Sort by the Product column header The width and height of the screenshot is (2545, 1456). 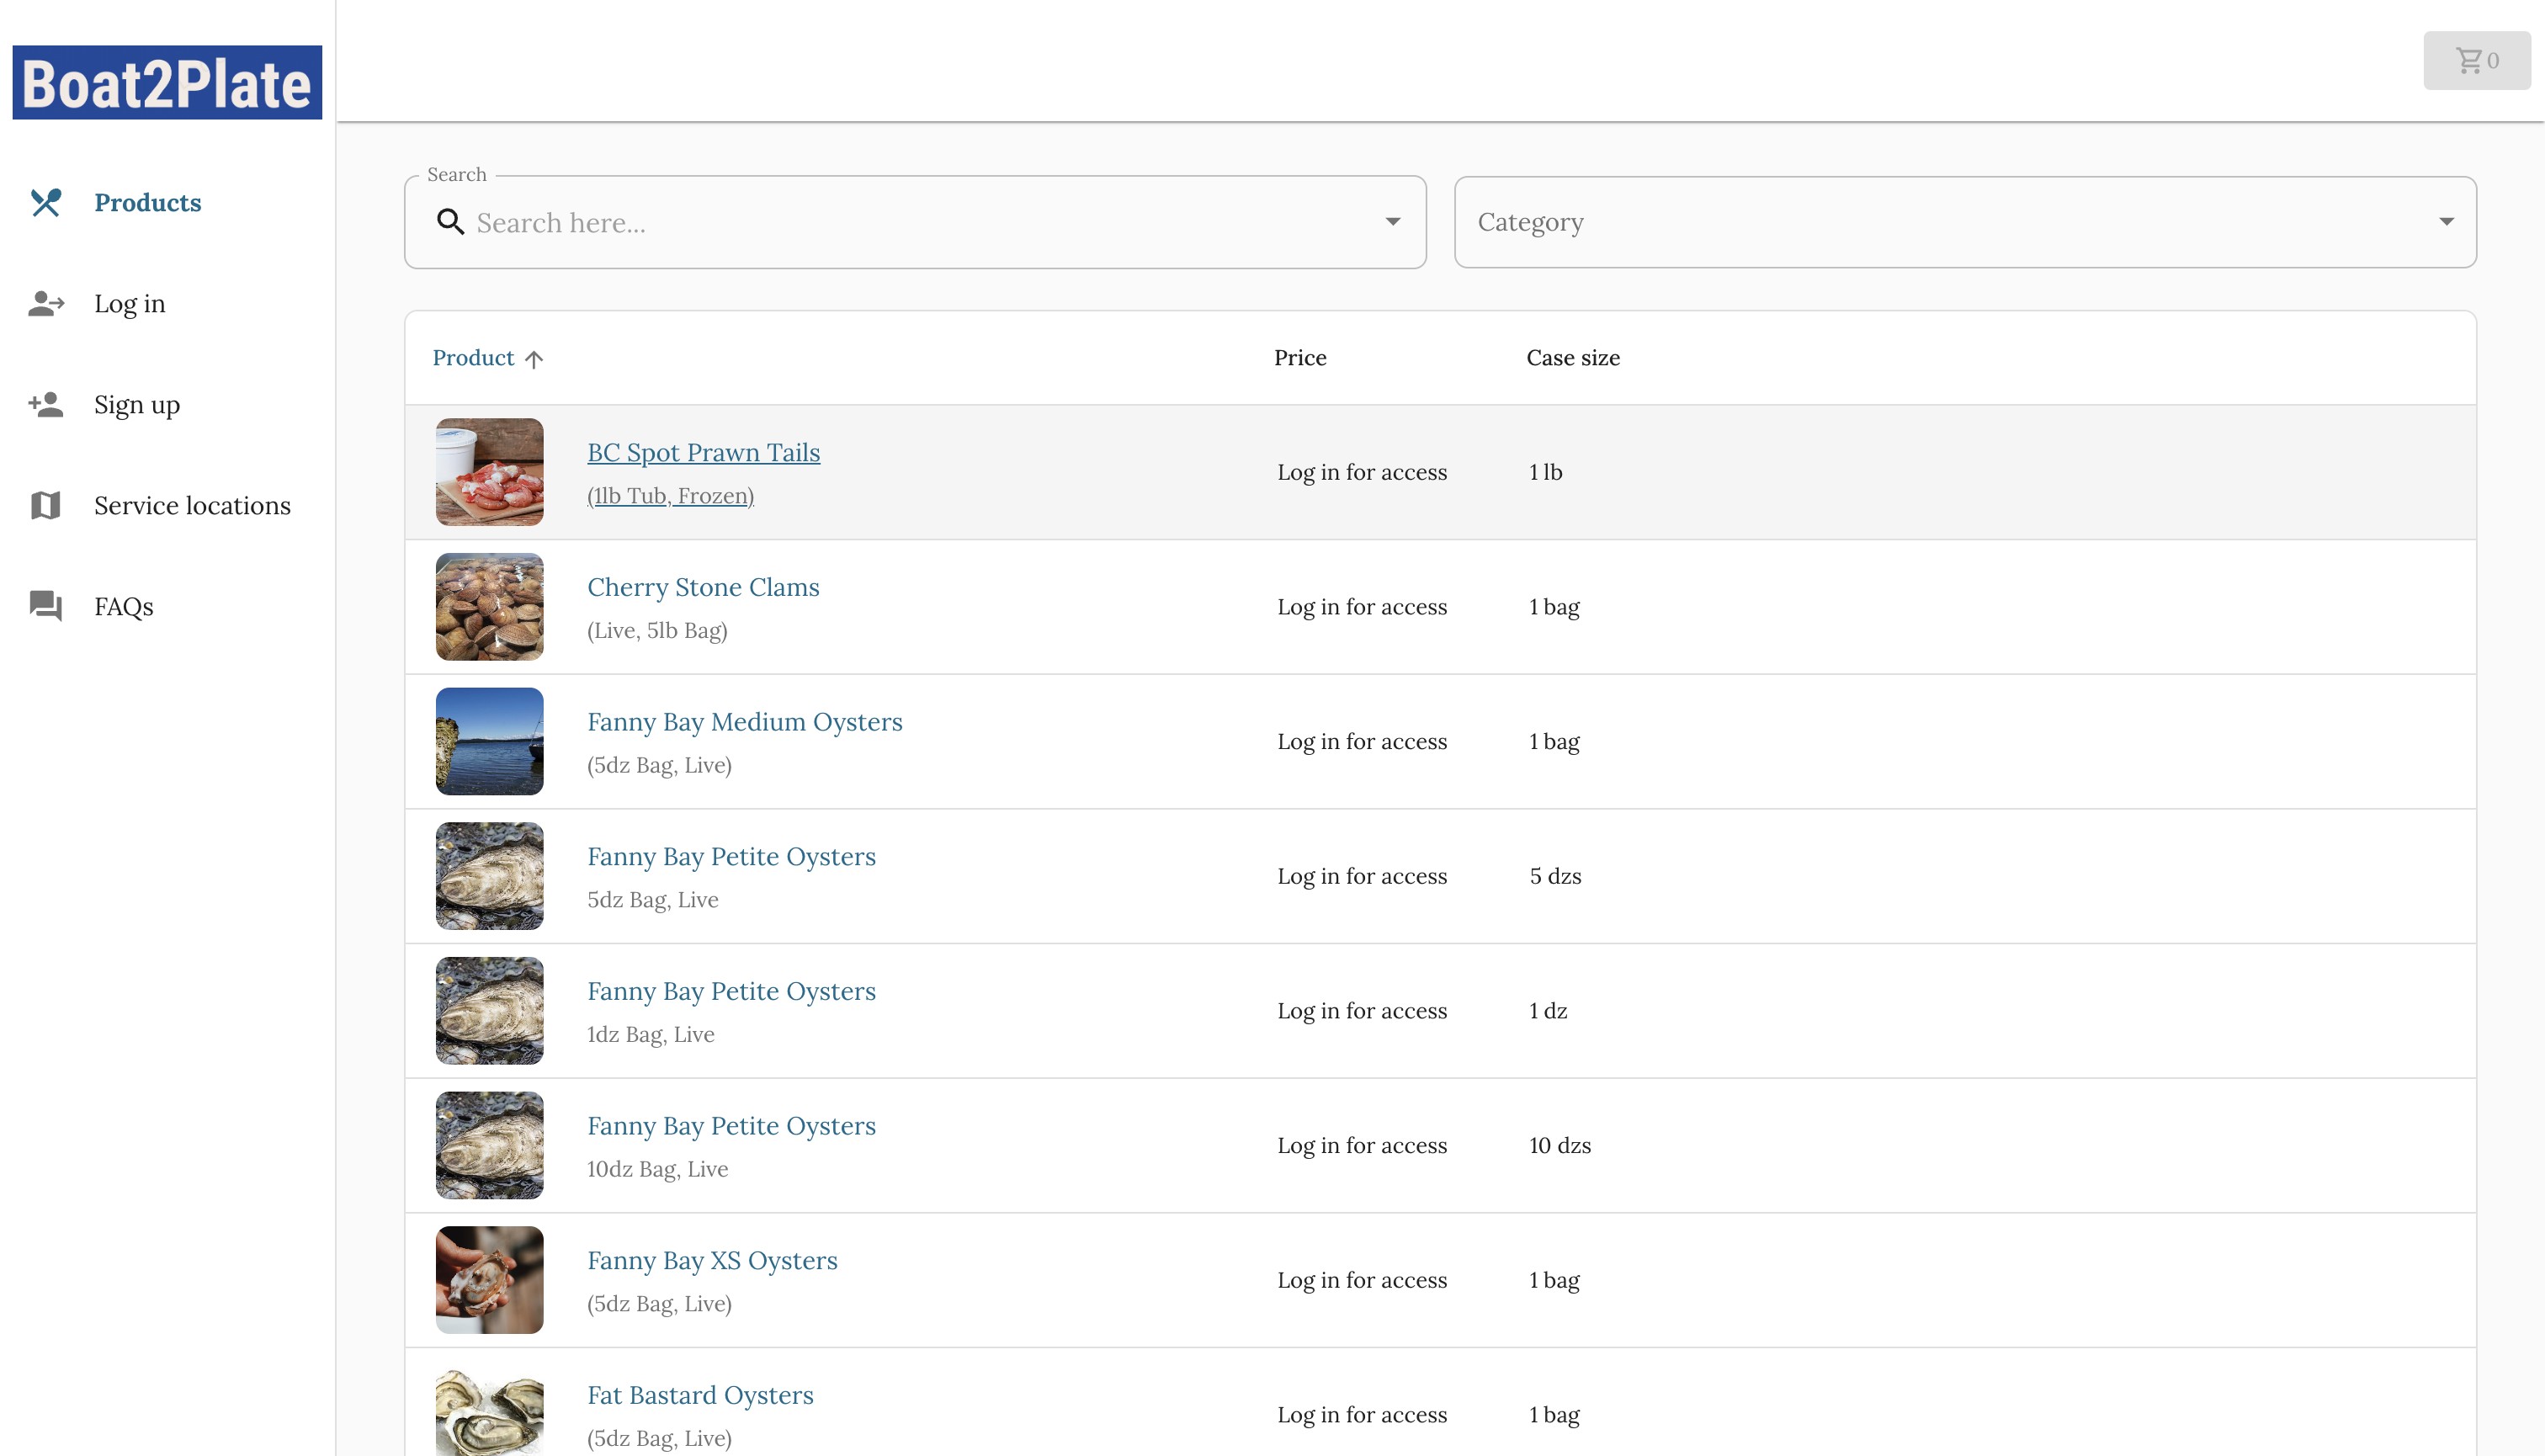click(x=473, y=358)
